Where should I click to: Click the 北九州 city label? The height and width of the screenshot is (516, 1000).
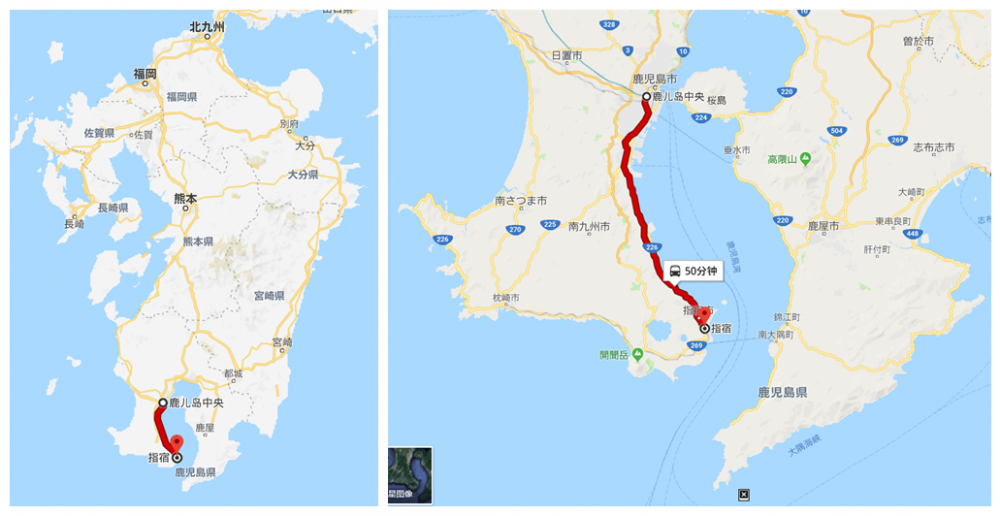pyautogui.click(x=207, y=27)
